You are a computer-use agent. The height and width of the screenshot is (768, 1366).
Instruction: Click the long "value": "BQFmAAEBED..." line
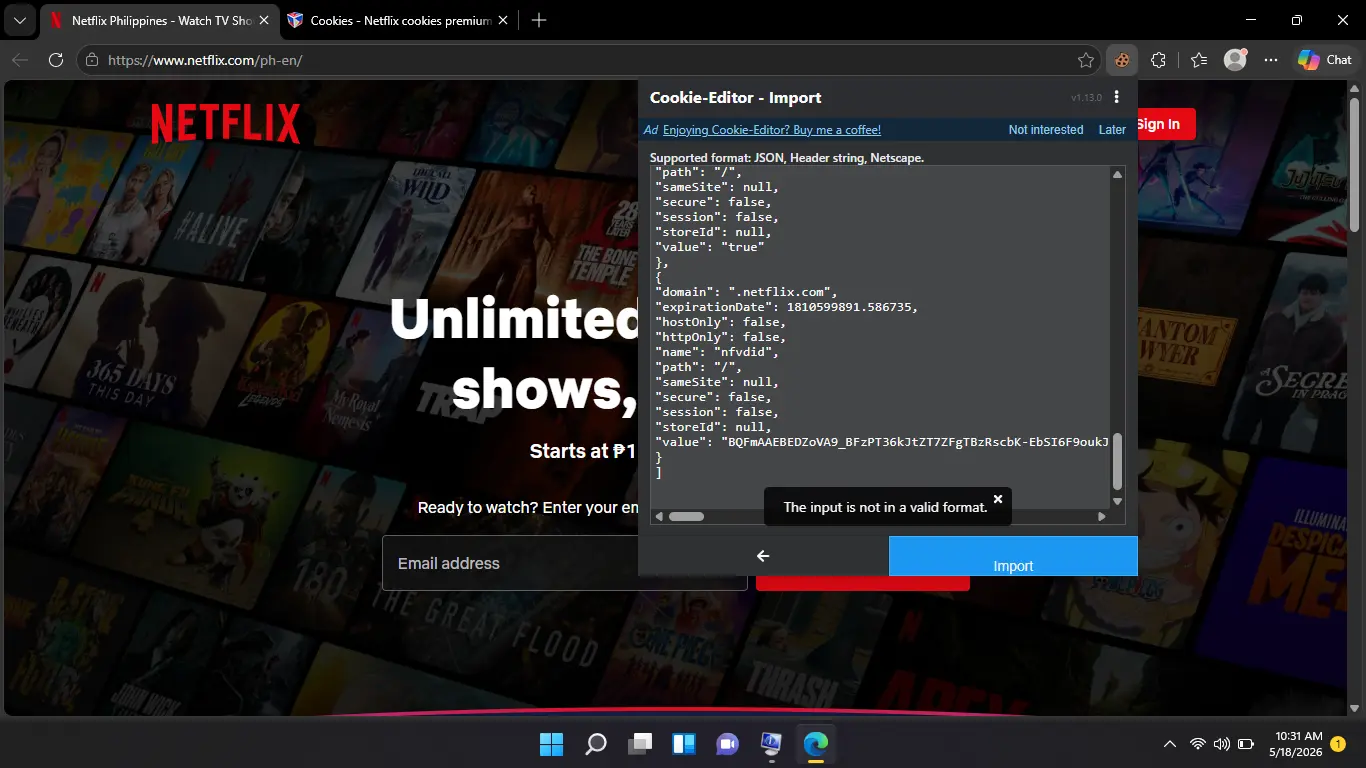pyautogui.click(x=882, y=442)
